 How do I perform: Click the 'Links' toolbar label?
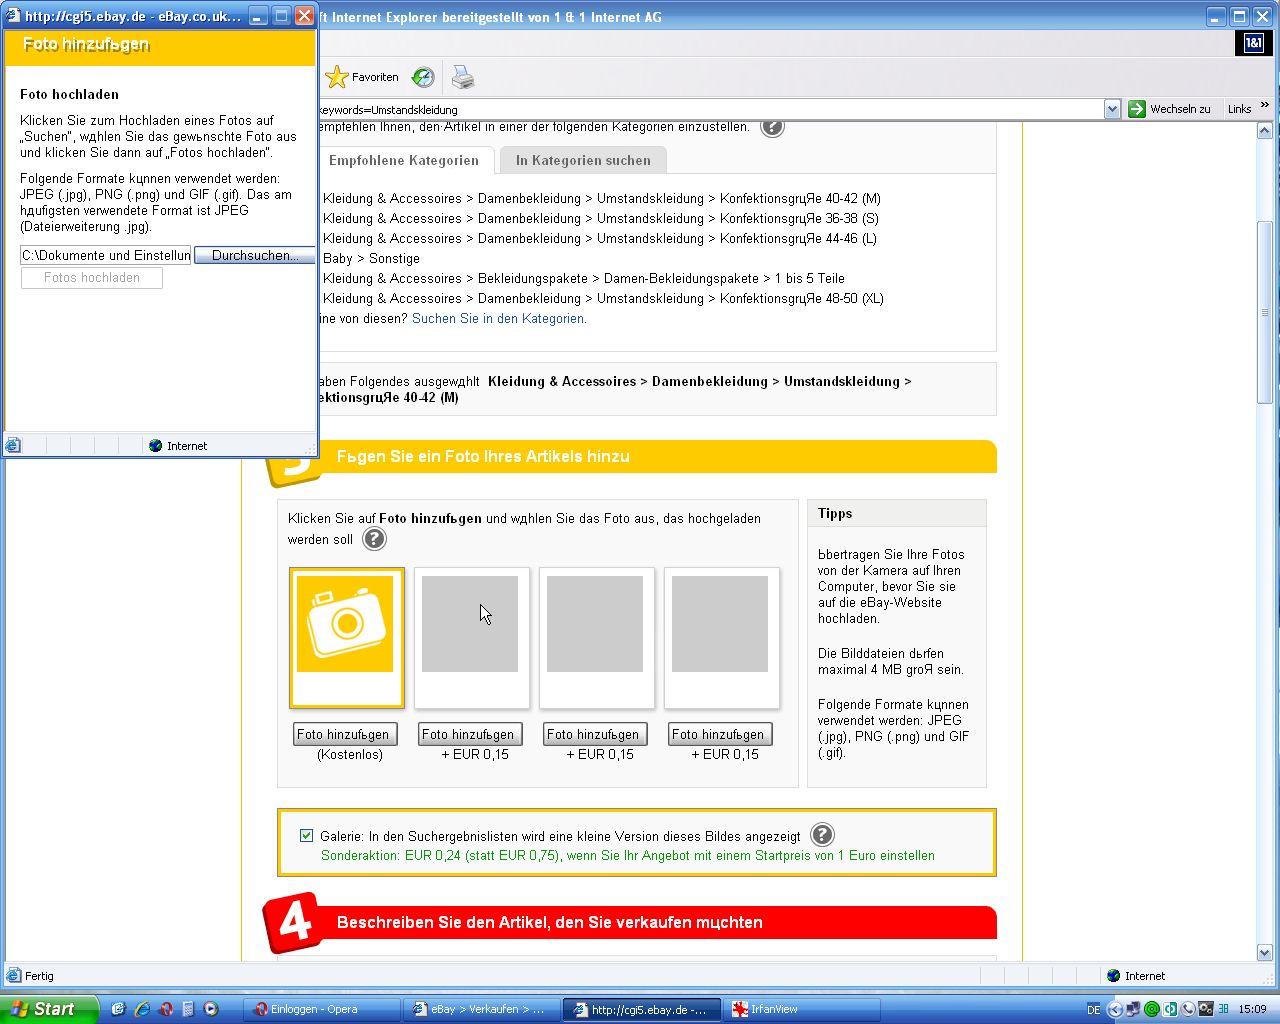(x=1239, y=109)
